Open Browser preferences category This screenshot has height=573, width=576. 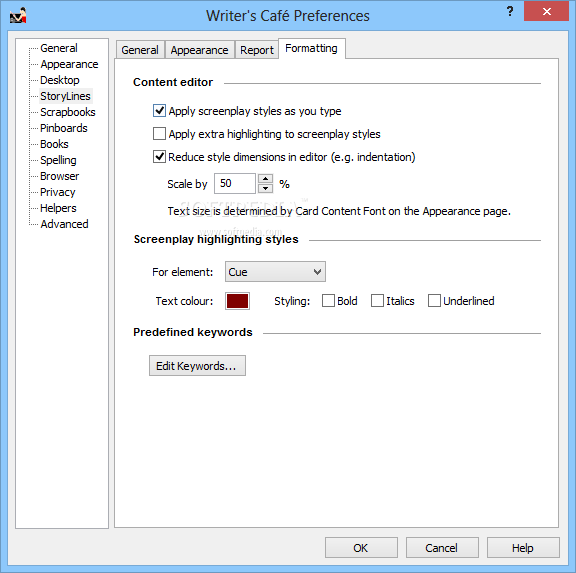pos(60,176)
